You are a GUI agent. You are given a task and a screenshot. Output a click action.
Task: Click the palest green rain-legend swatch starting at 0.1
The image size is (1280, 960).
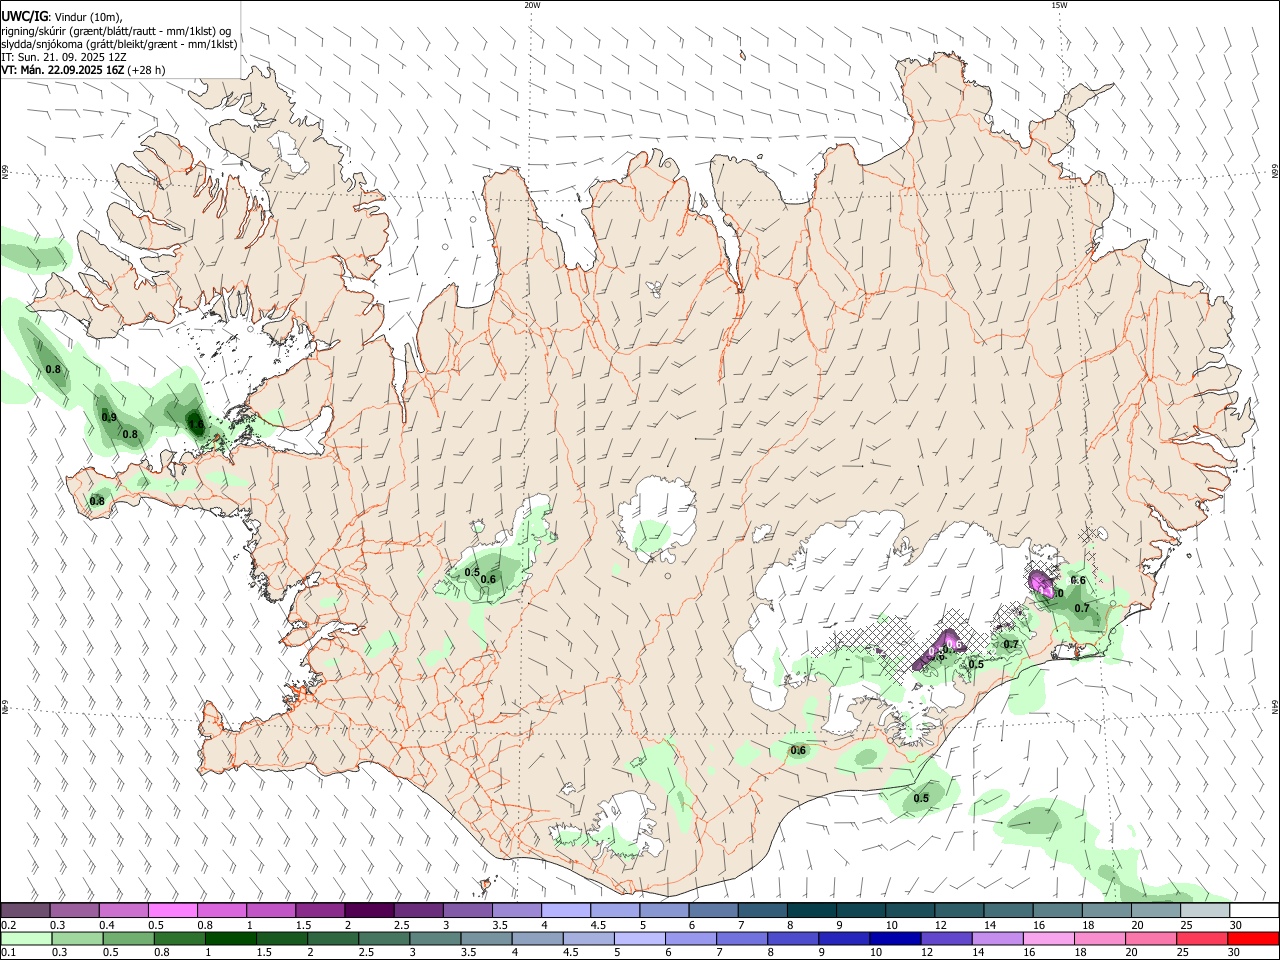[26, 939]
